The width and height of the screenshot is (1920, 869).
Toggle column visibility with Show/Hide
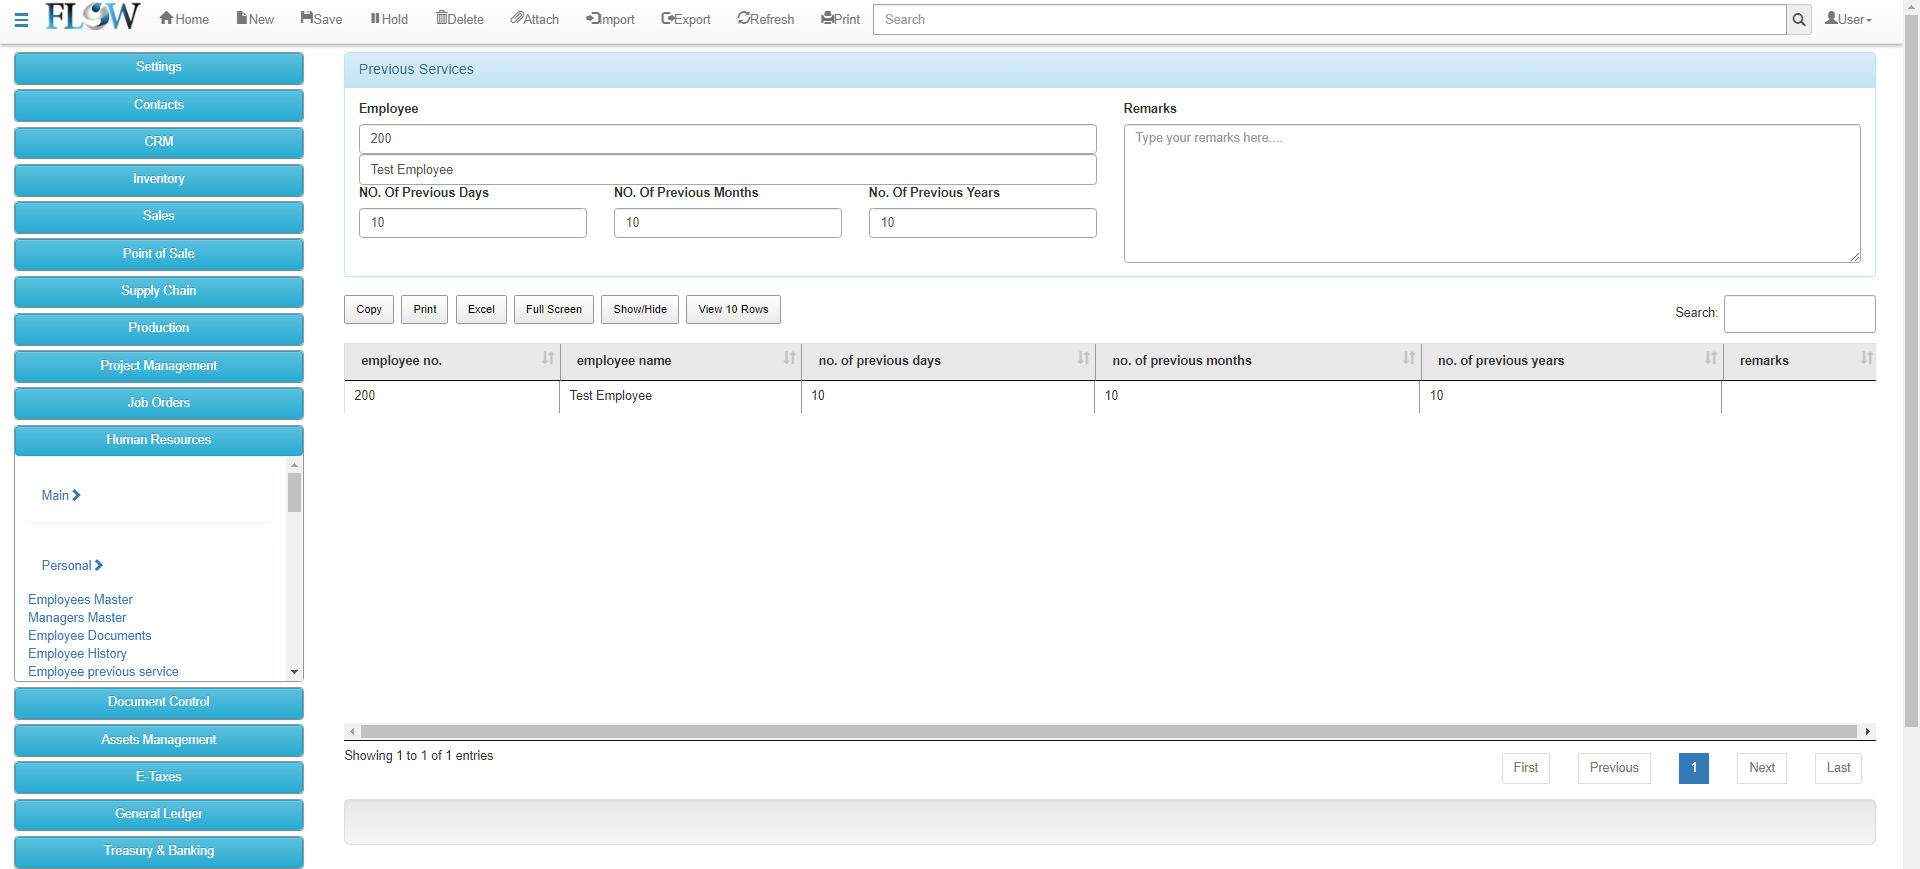click(x=640, y=309)
